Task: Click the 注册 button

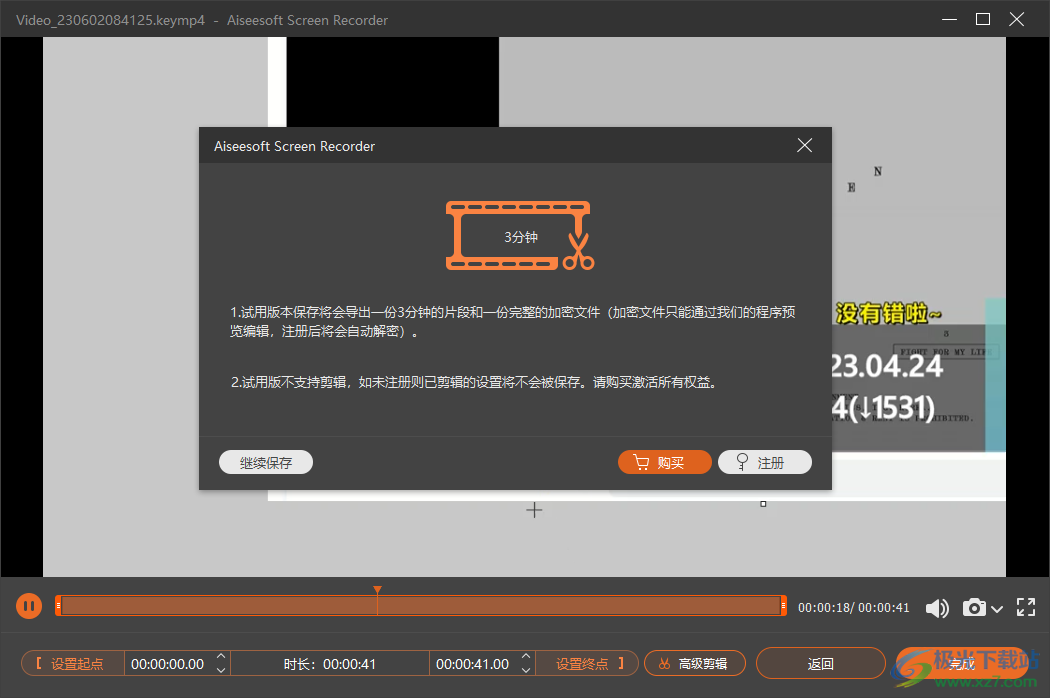Action: 765,462
